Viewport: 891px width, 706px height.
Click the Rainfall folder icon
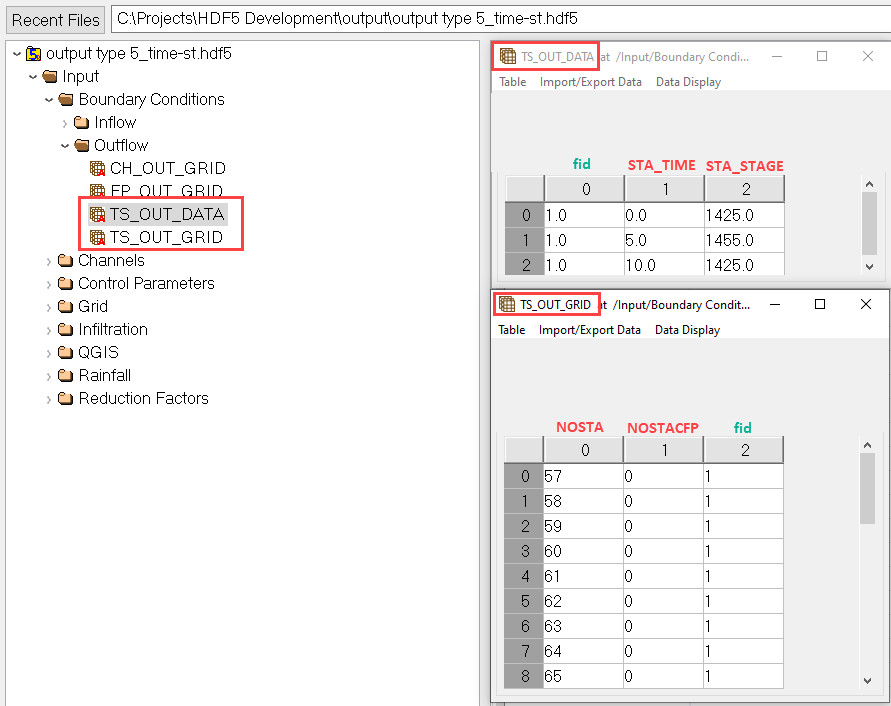(x=66, y=375)
